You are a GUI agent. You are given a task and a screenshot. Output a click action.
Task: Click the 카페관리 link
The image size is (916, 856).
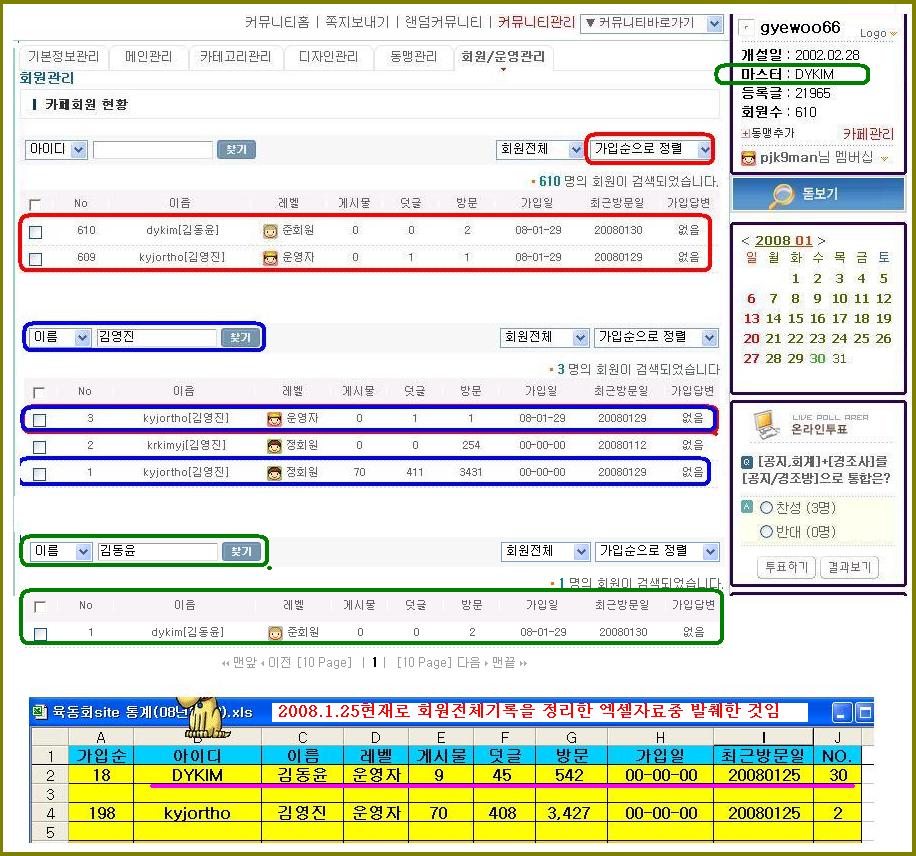click(867, 133)
